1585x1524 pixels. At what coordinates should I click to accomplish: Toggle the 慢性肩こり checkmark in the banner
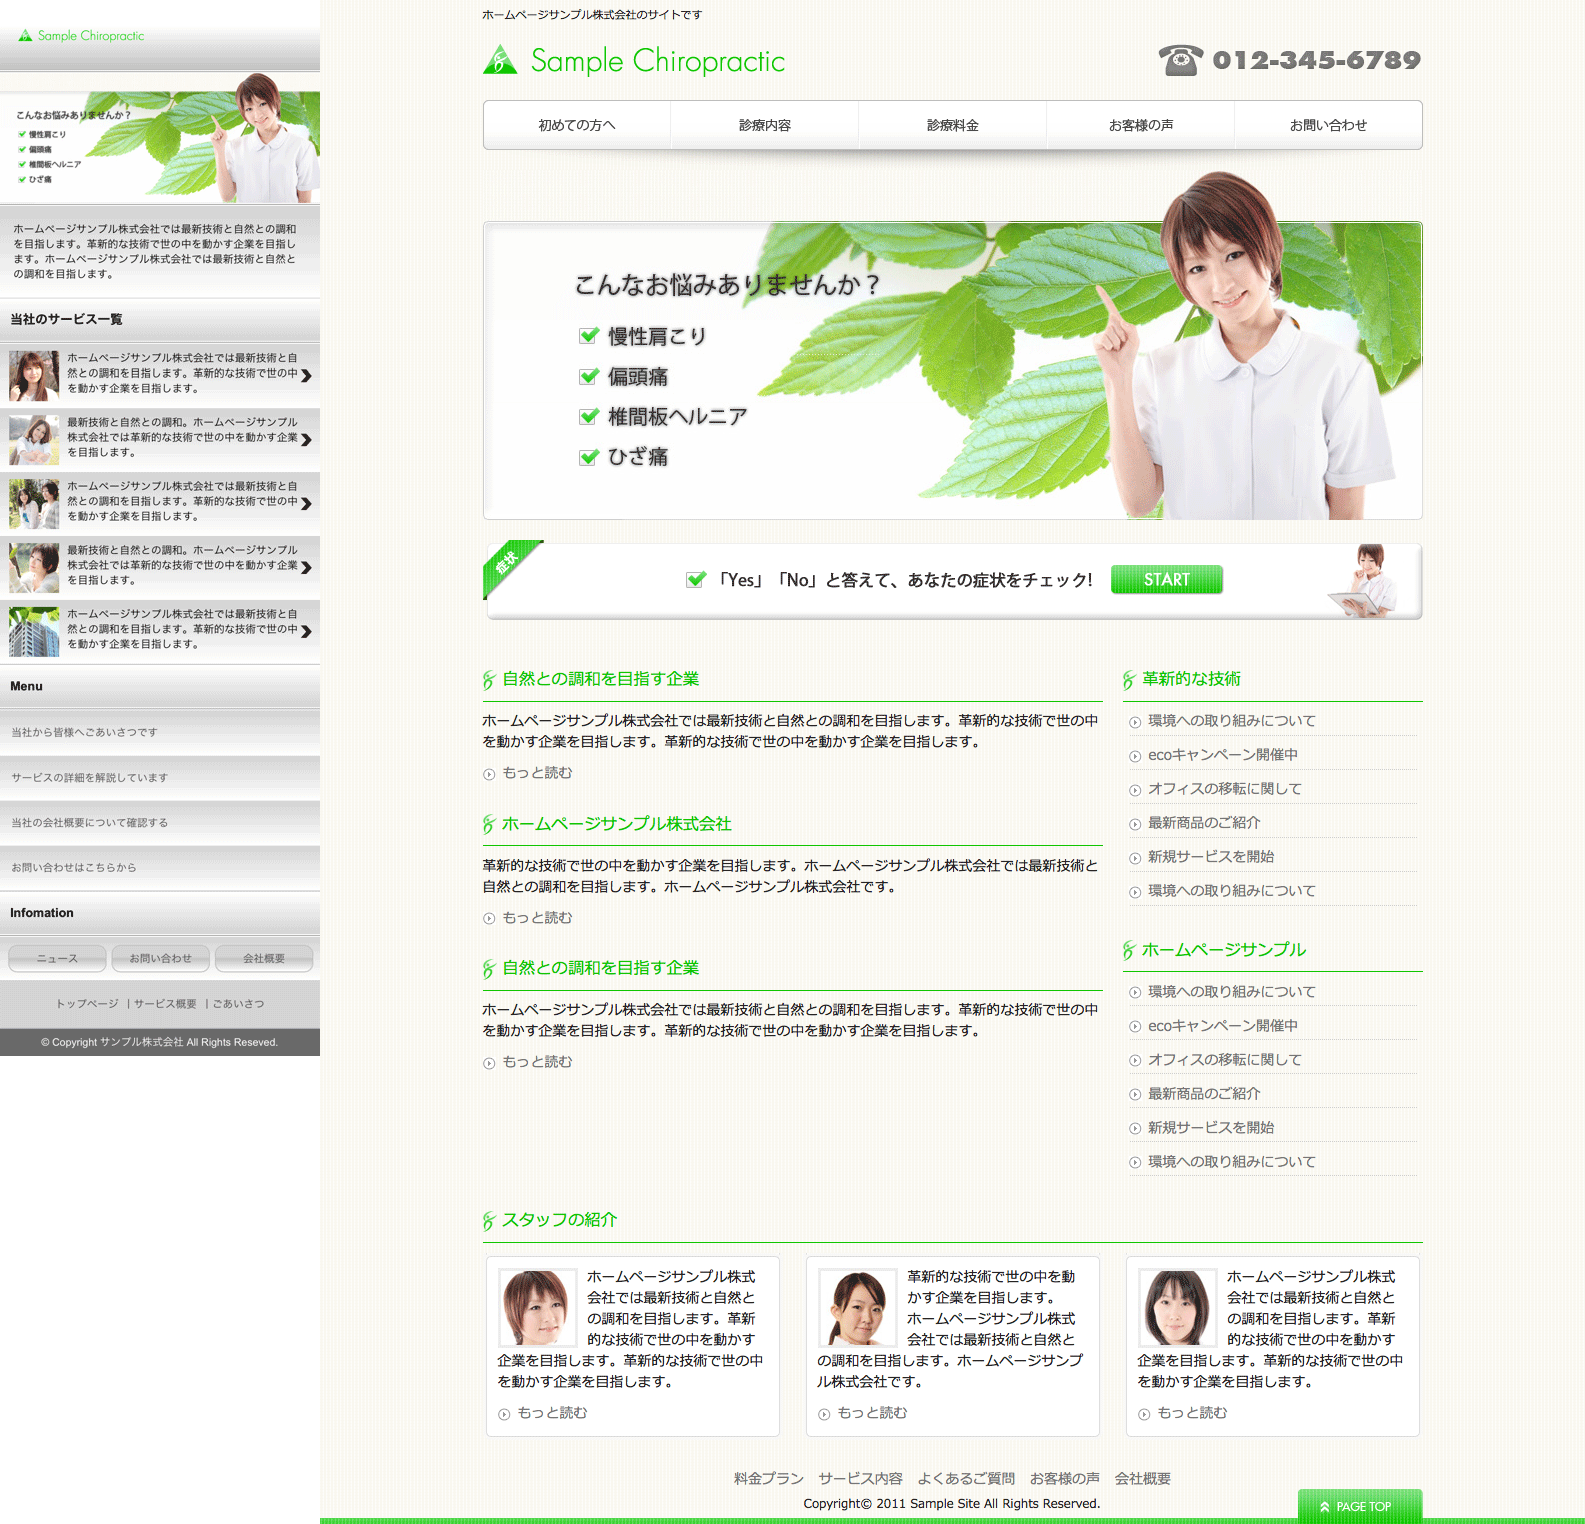pos(589,336)
